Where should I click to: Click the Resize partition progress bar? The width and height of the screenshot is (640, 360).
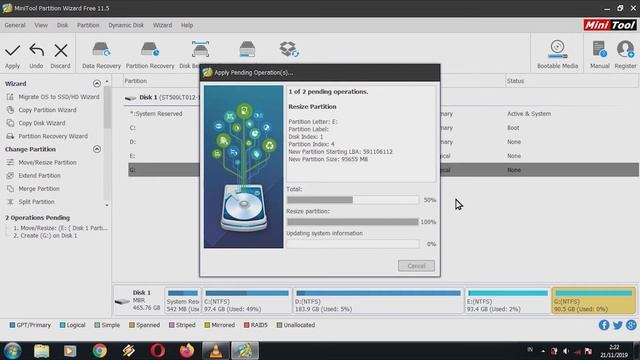(x=353, y=222)
